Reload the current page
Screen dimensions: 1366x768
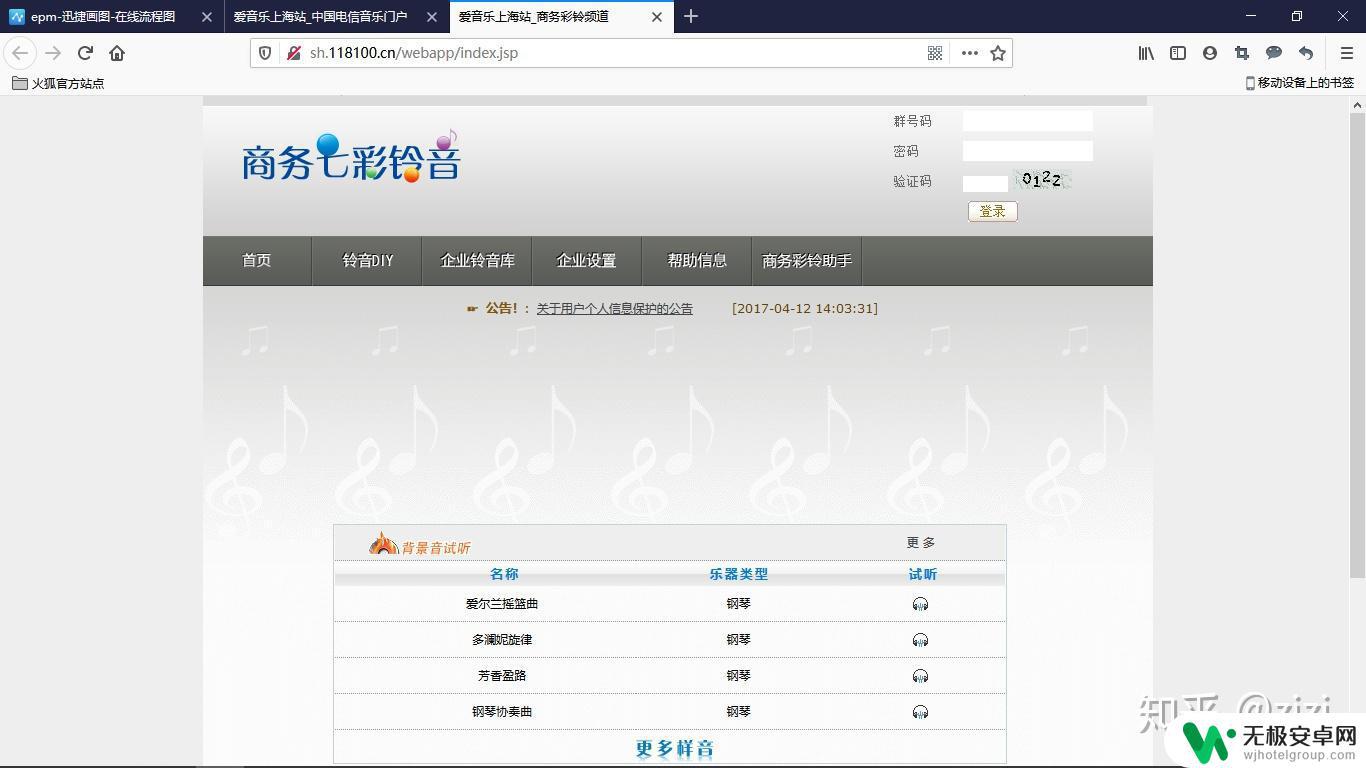[x=85, y=53]
